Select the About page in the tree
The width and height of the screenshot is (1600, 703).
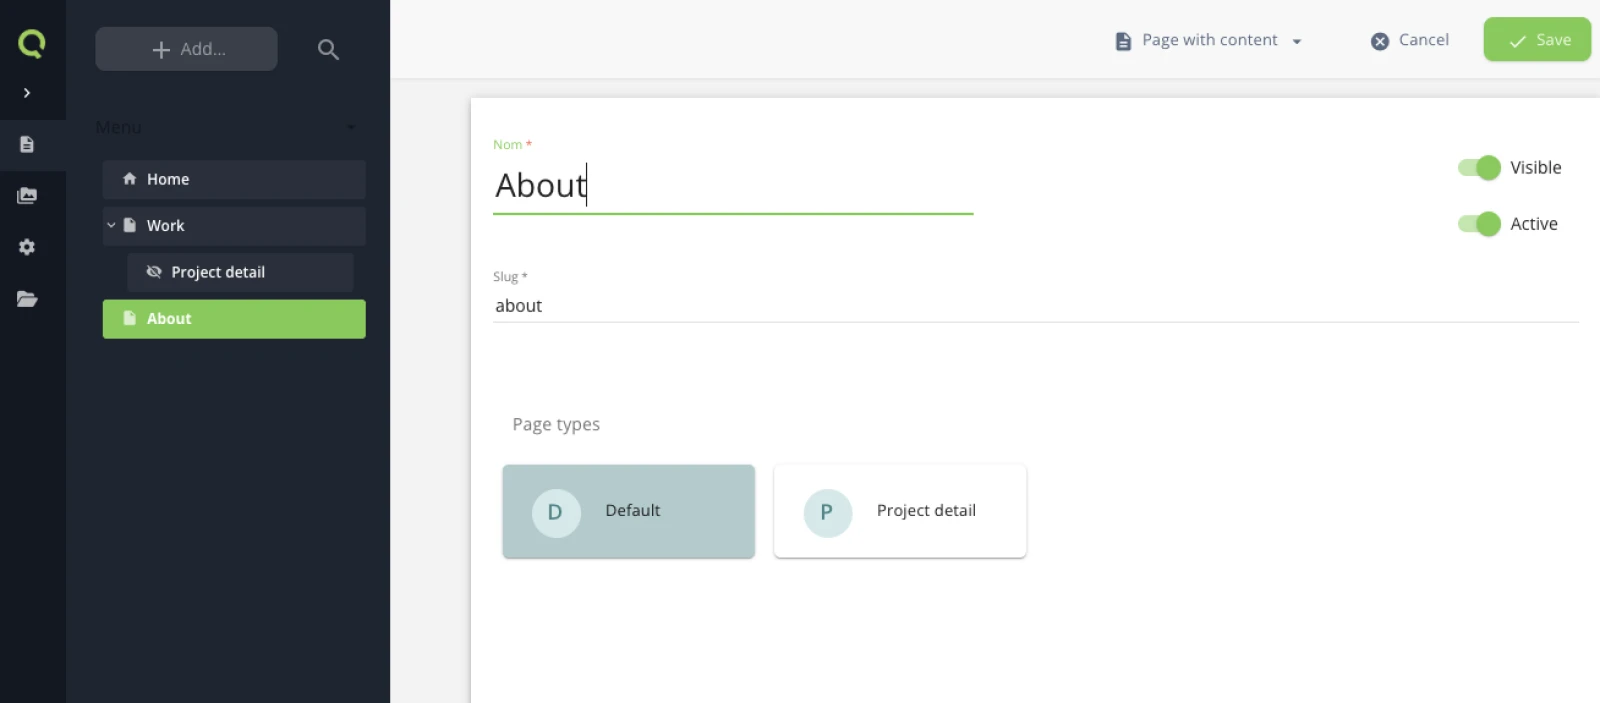234,319
